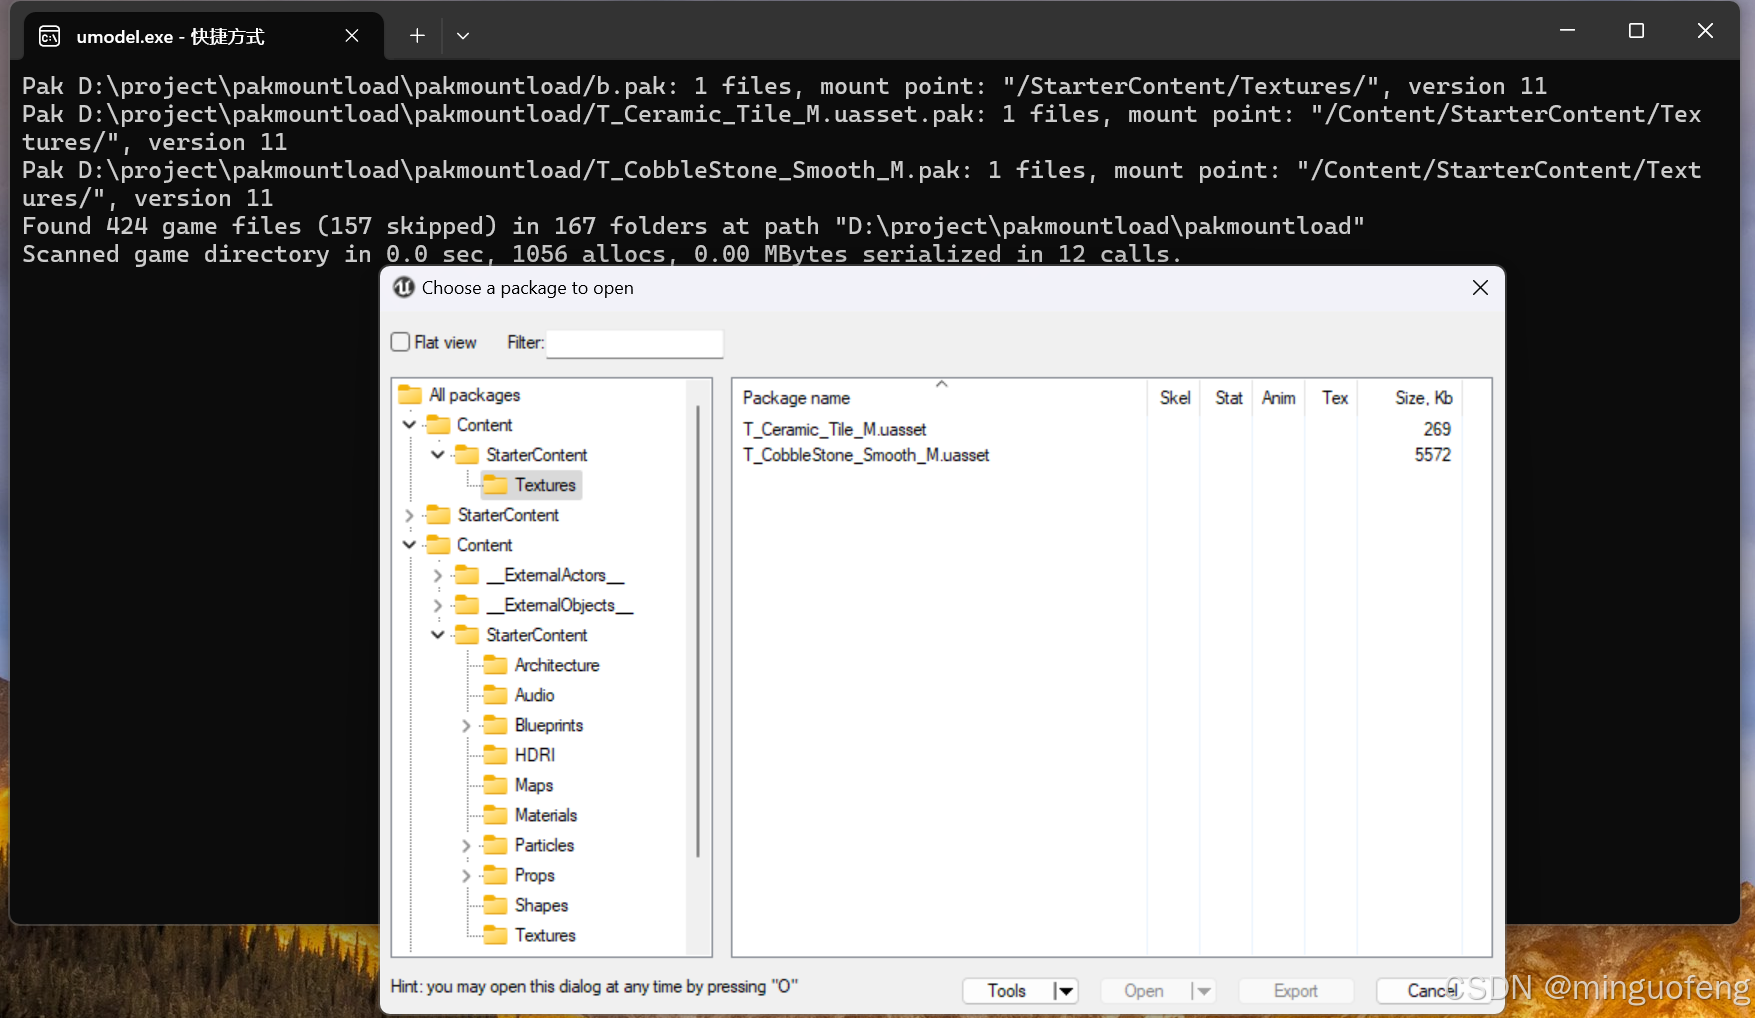Select T_CobbleStone_Smooth_M.uasset package
Viewport: 1755px width, 1018px height.
point(865,455)
